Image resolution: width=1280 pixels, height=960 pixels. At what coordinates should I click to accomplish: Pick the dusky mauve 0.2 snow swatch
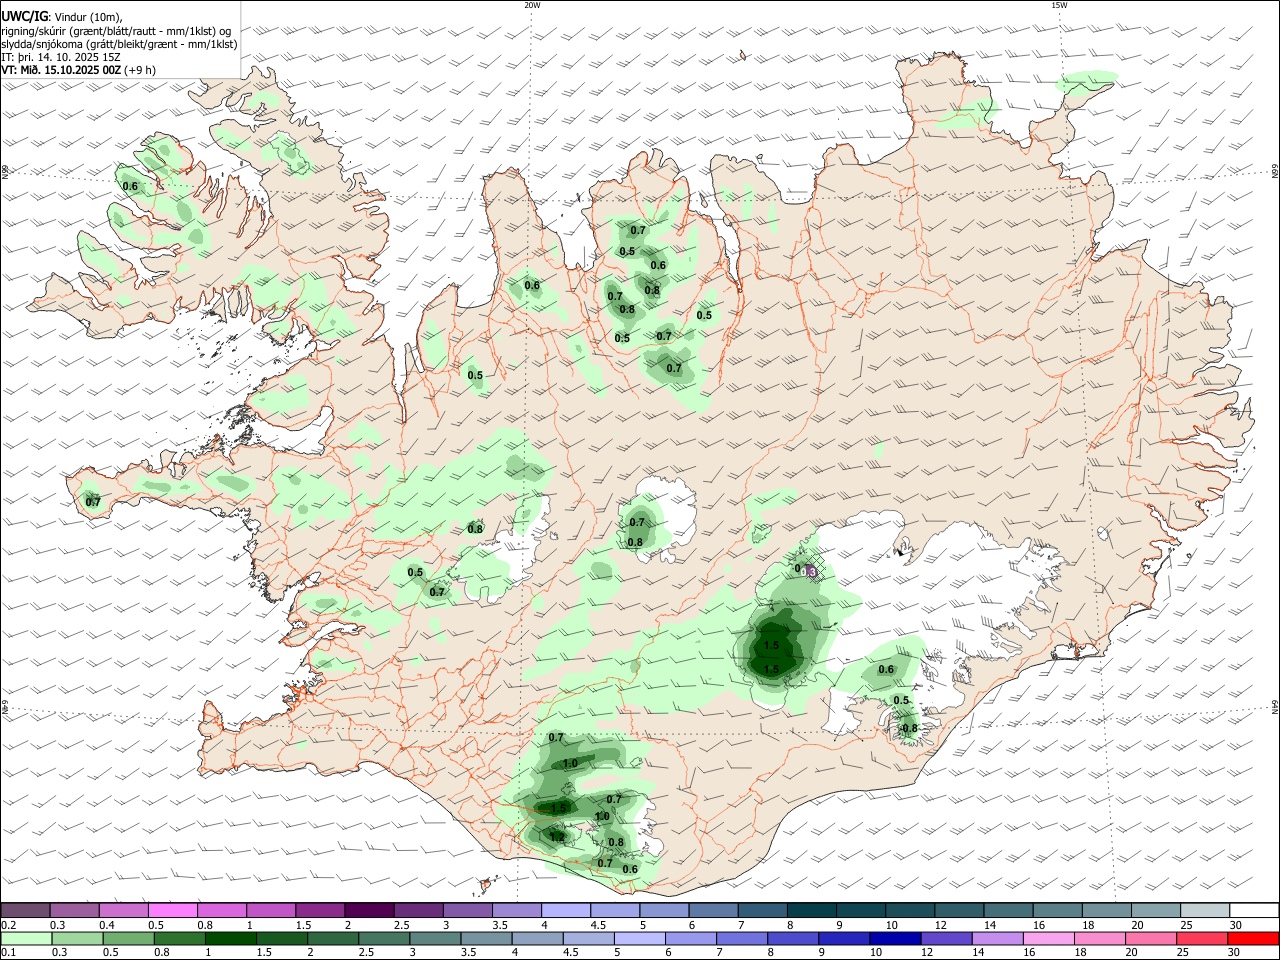point(25,910)
